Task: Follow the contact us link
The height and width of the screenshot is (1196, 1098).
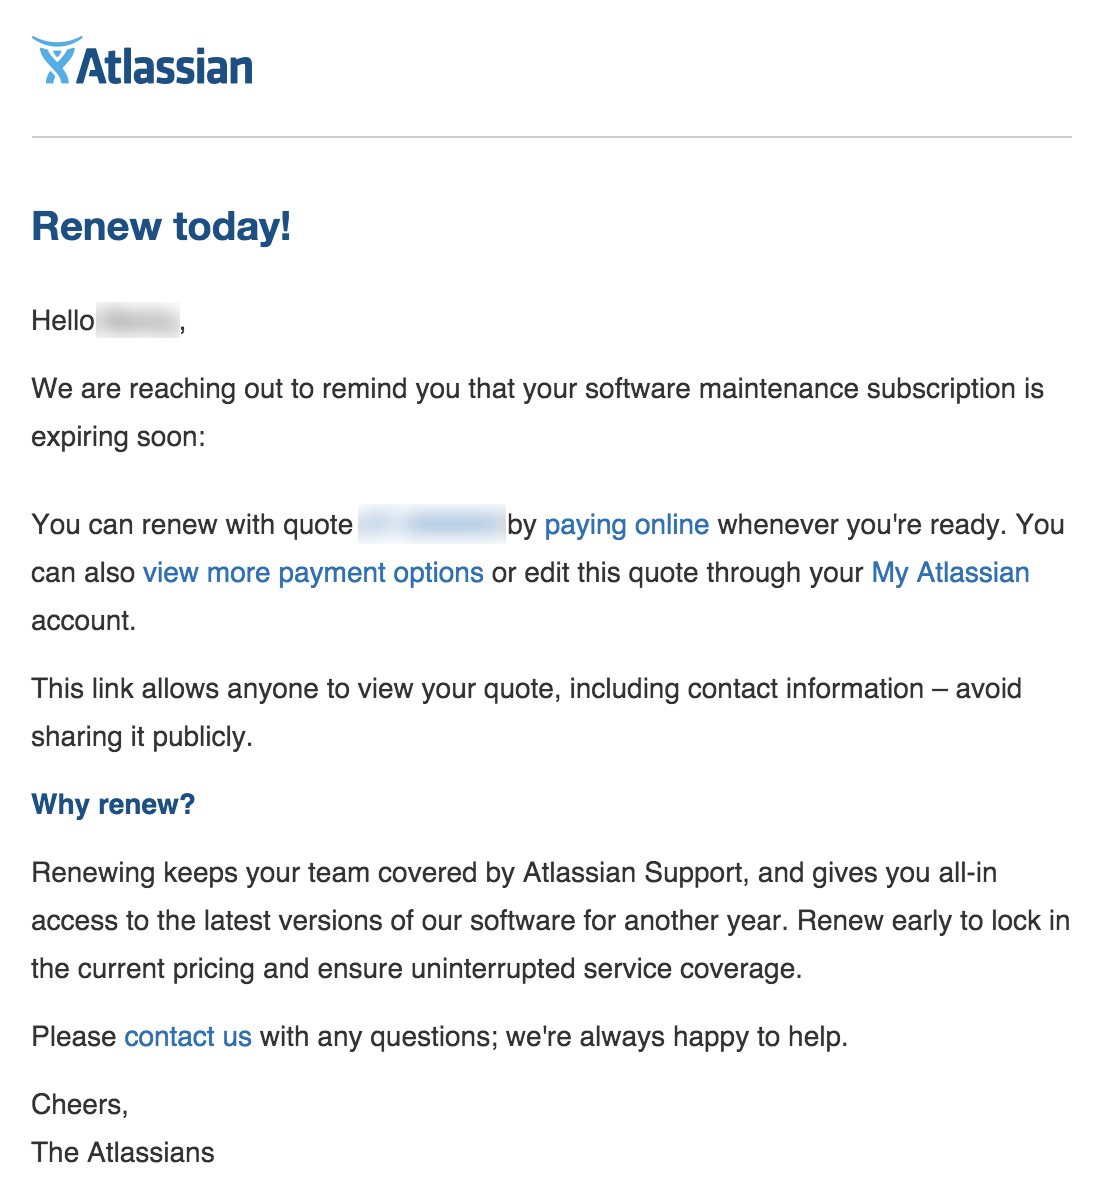Action: [188, 1037]
